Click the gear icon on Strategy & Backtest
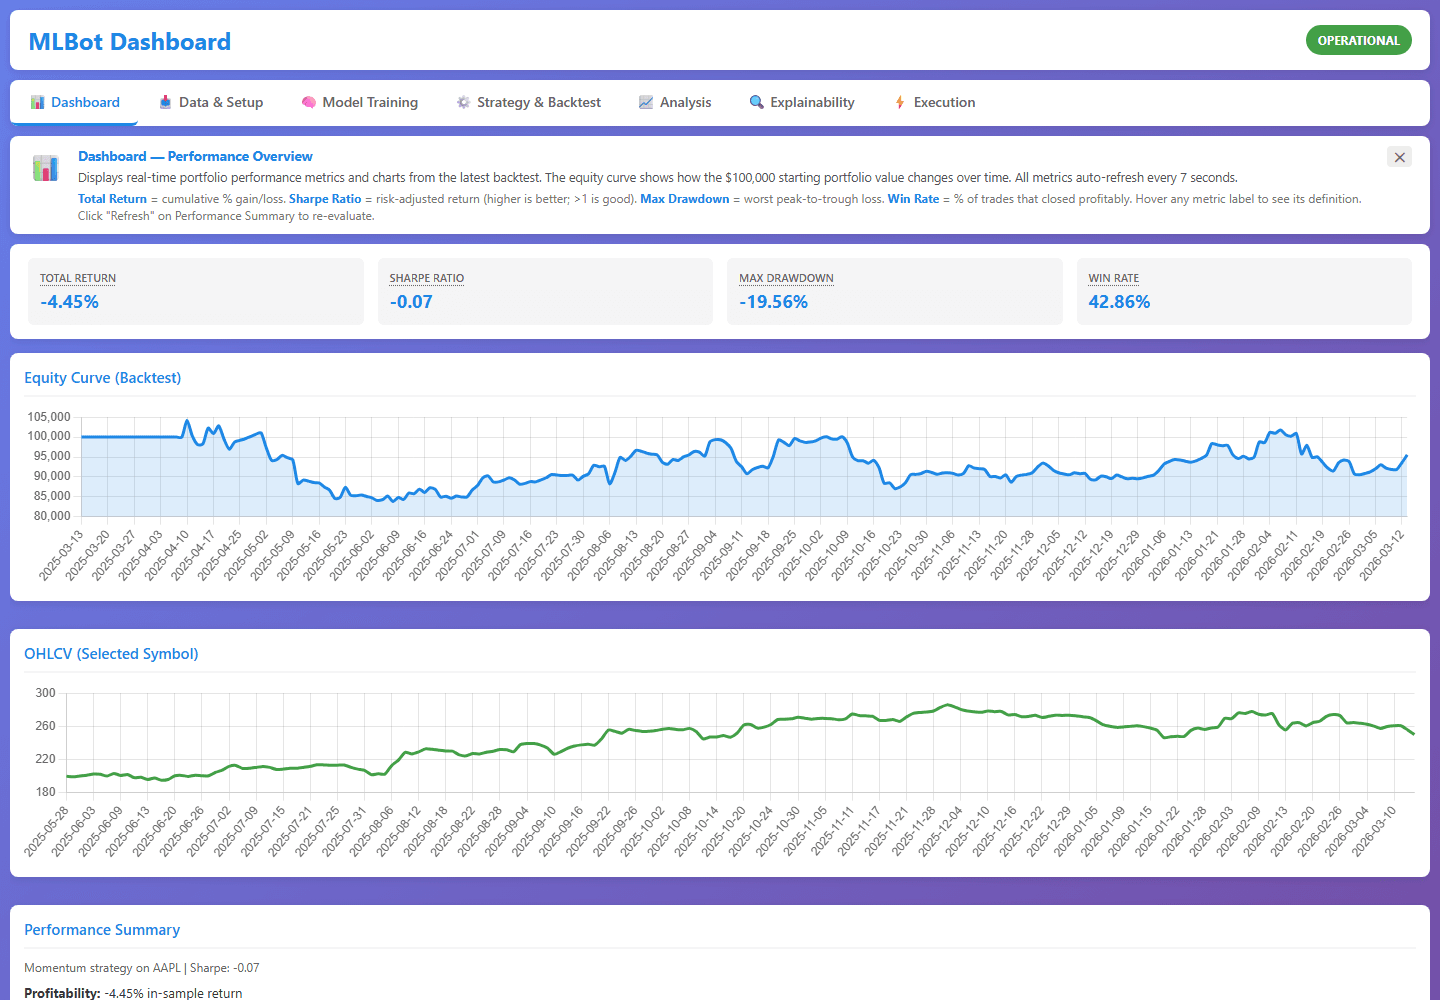The image size is (1440, 1000). click(463, 102)
